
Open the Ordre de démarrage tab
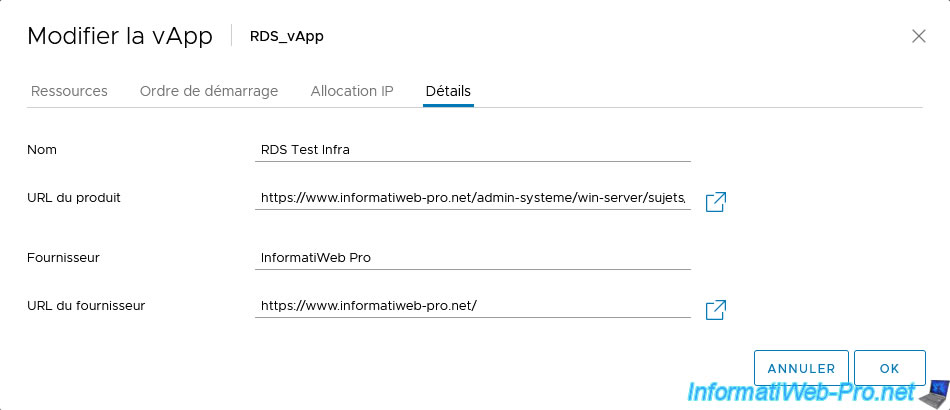209,91
